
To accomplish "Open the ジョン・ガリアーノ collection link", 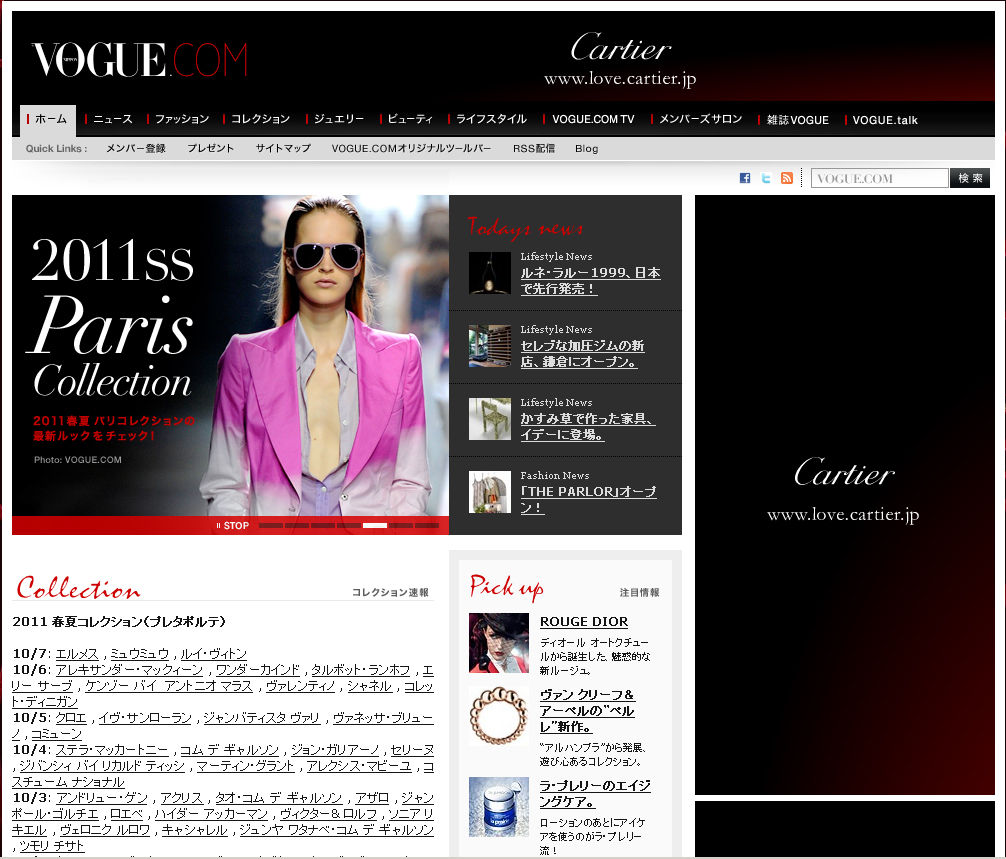I will (x=335, y=750).
